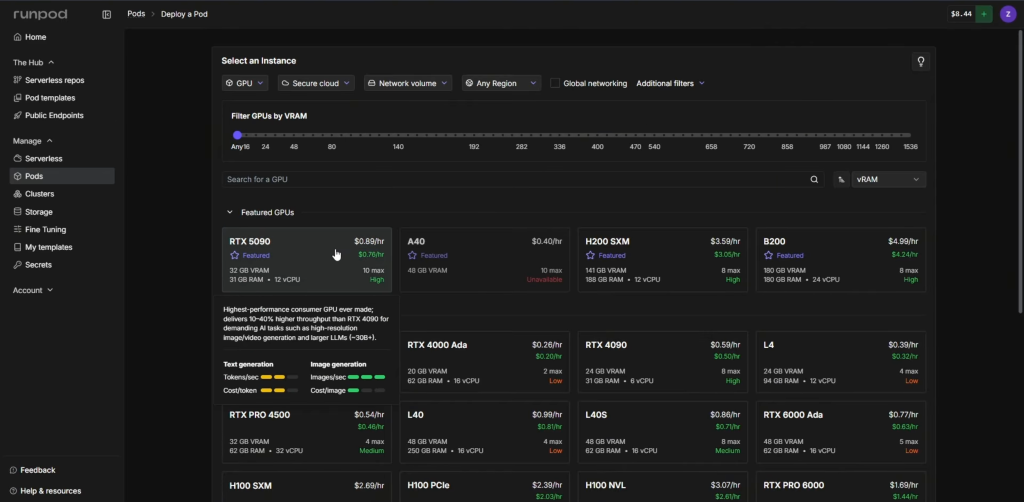The image size is (1024, 502).
Task: Open the Network volume dropdown
Action: coord(408,84)
